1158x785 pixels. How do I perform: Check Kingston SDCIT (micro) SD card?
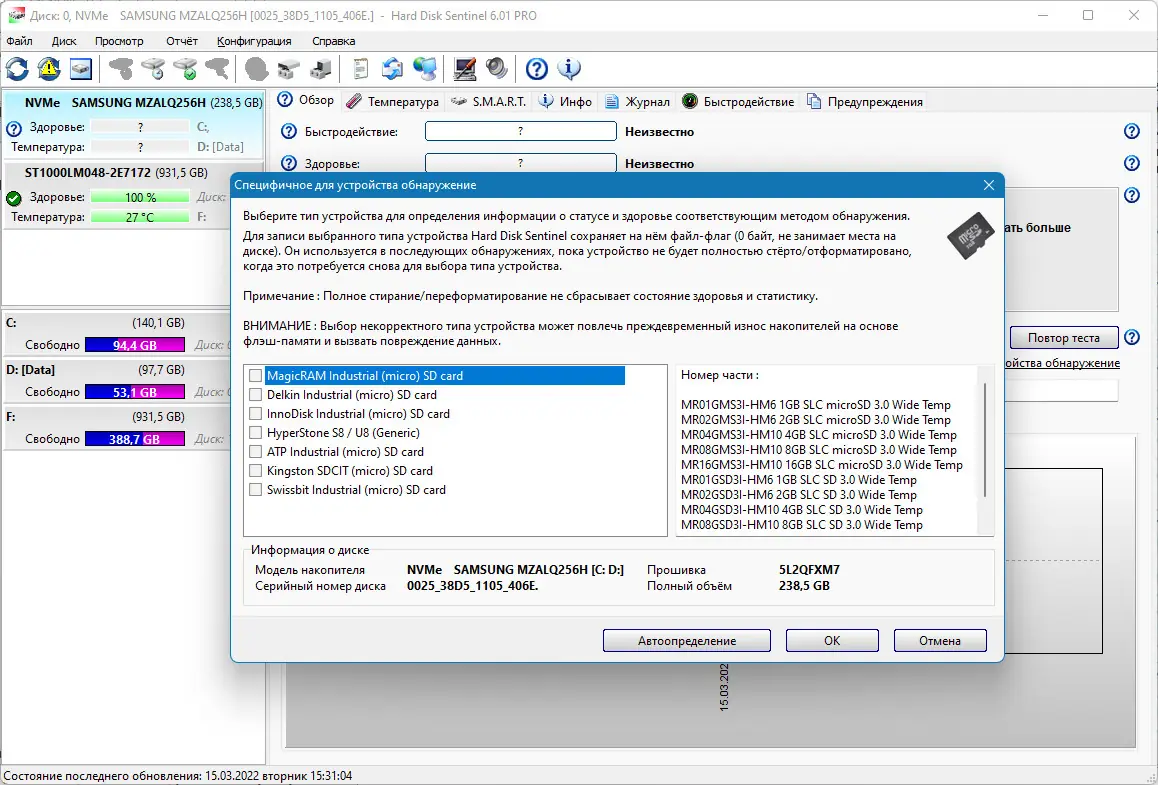(x=256, y=470)
